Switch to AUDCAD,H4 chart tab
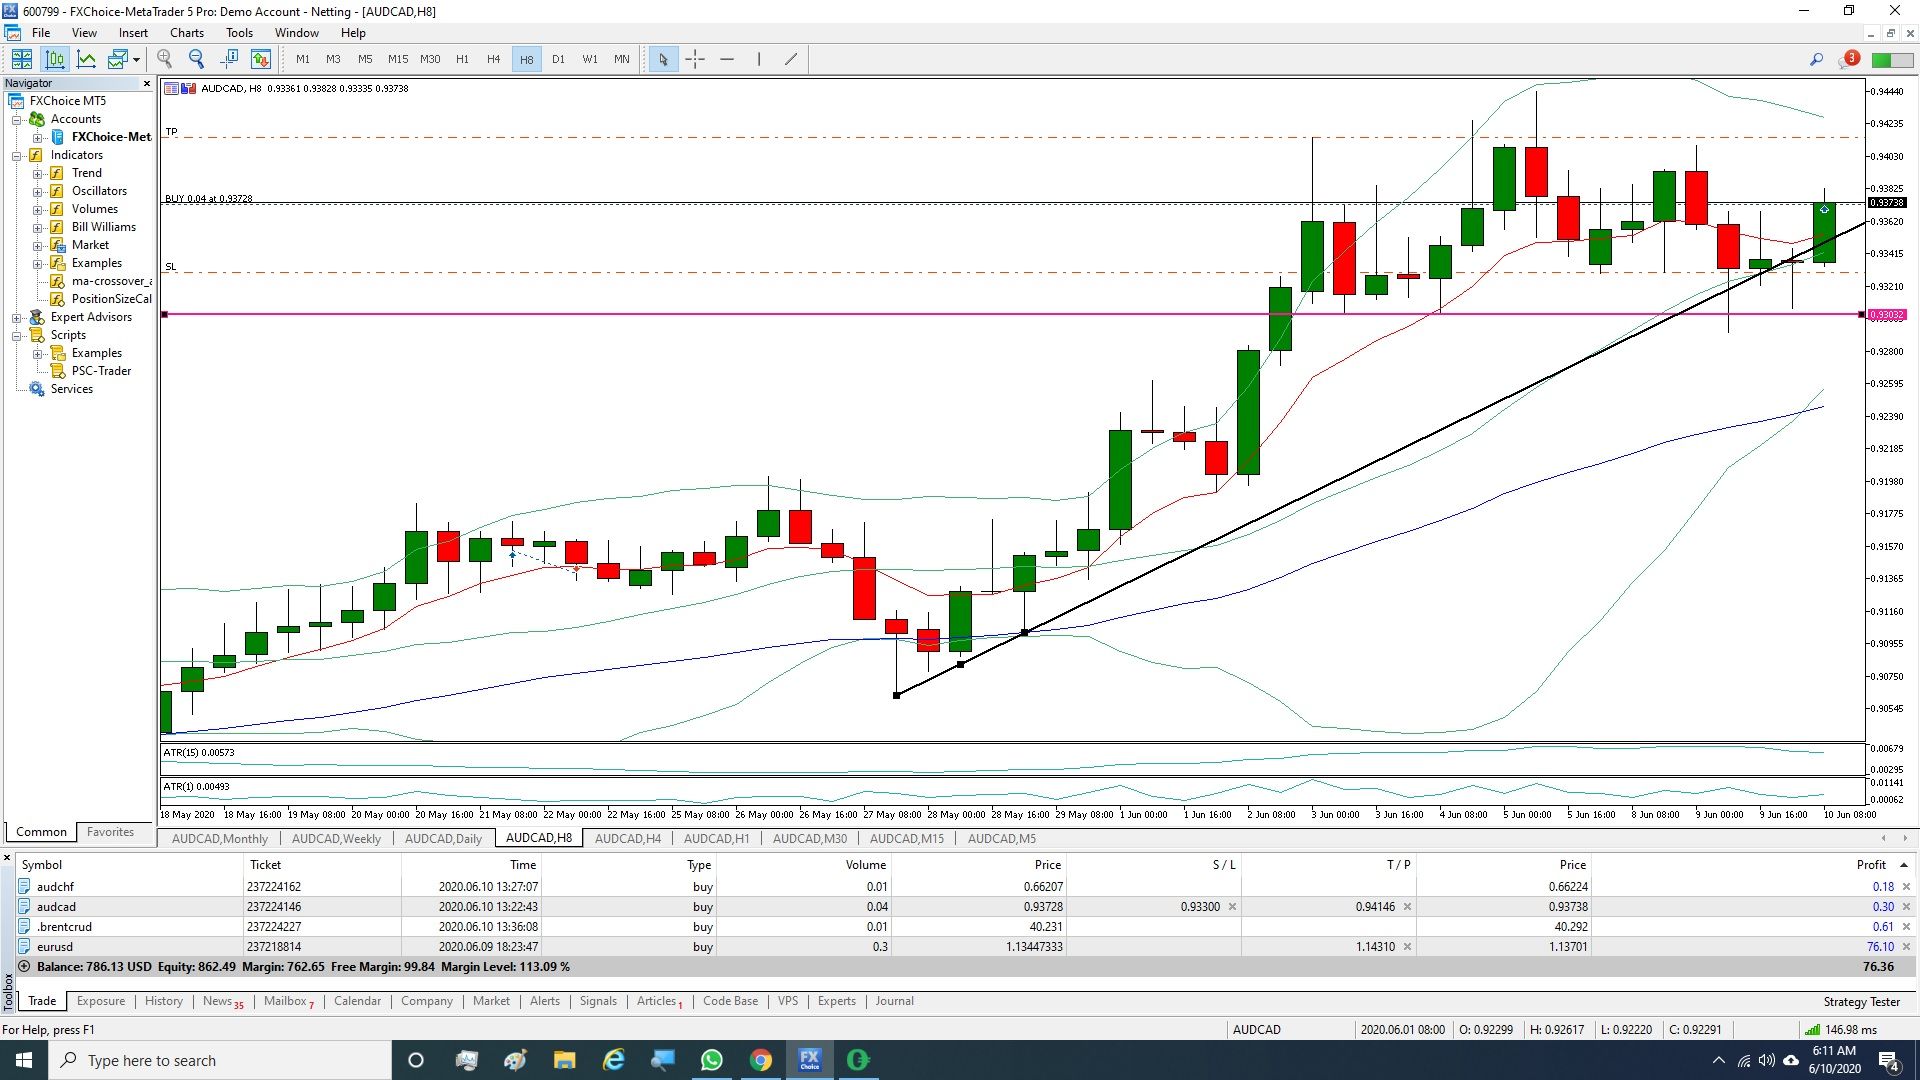The image size is (1920, 1080). tap(628, 839)
